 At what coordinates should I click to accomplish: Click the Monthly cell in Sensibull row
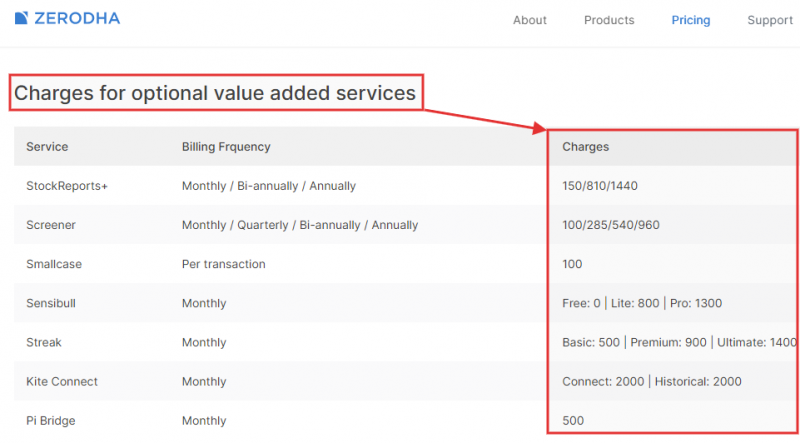click(x=204, y=303)
